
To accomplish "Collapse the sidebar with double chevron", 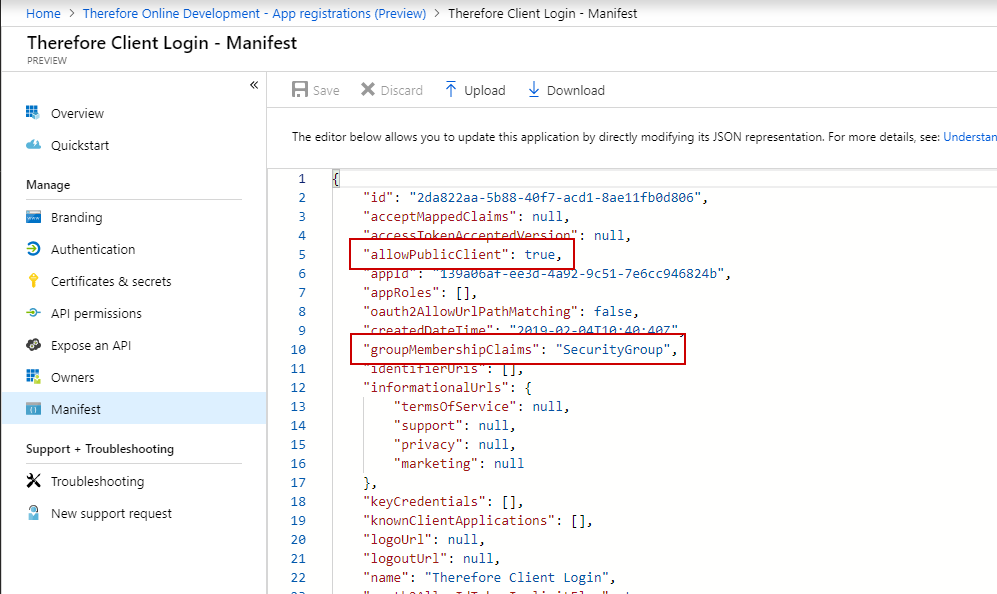I will [254, 85].
